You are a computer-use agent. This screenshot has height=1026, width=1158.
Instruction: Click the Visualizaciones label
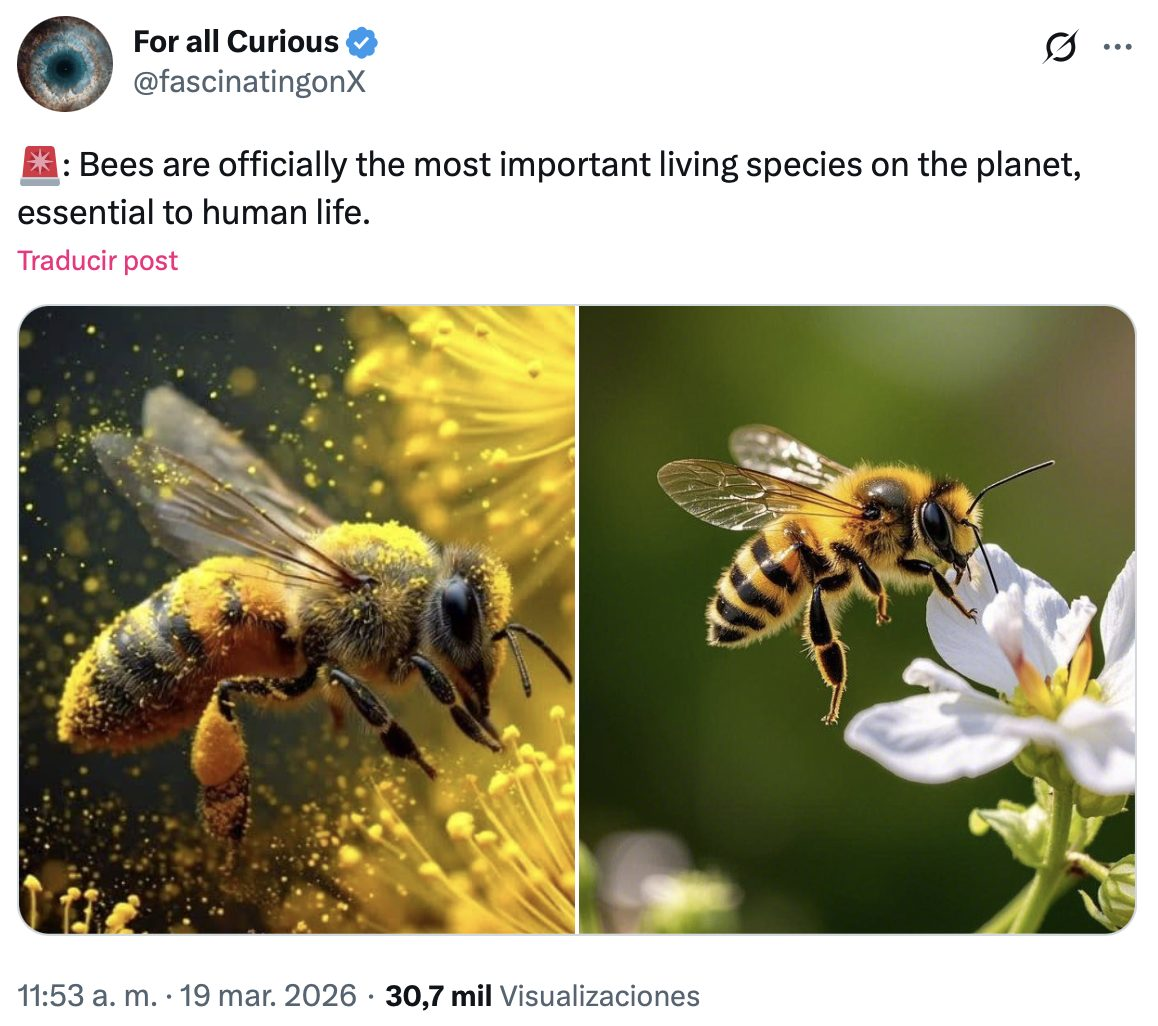pos(599,996)
